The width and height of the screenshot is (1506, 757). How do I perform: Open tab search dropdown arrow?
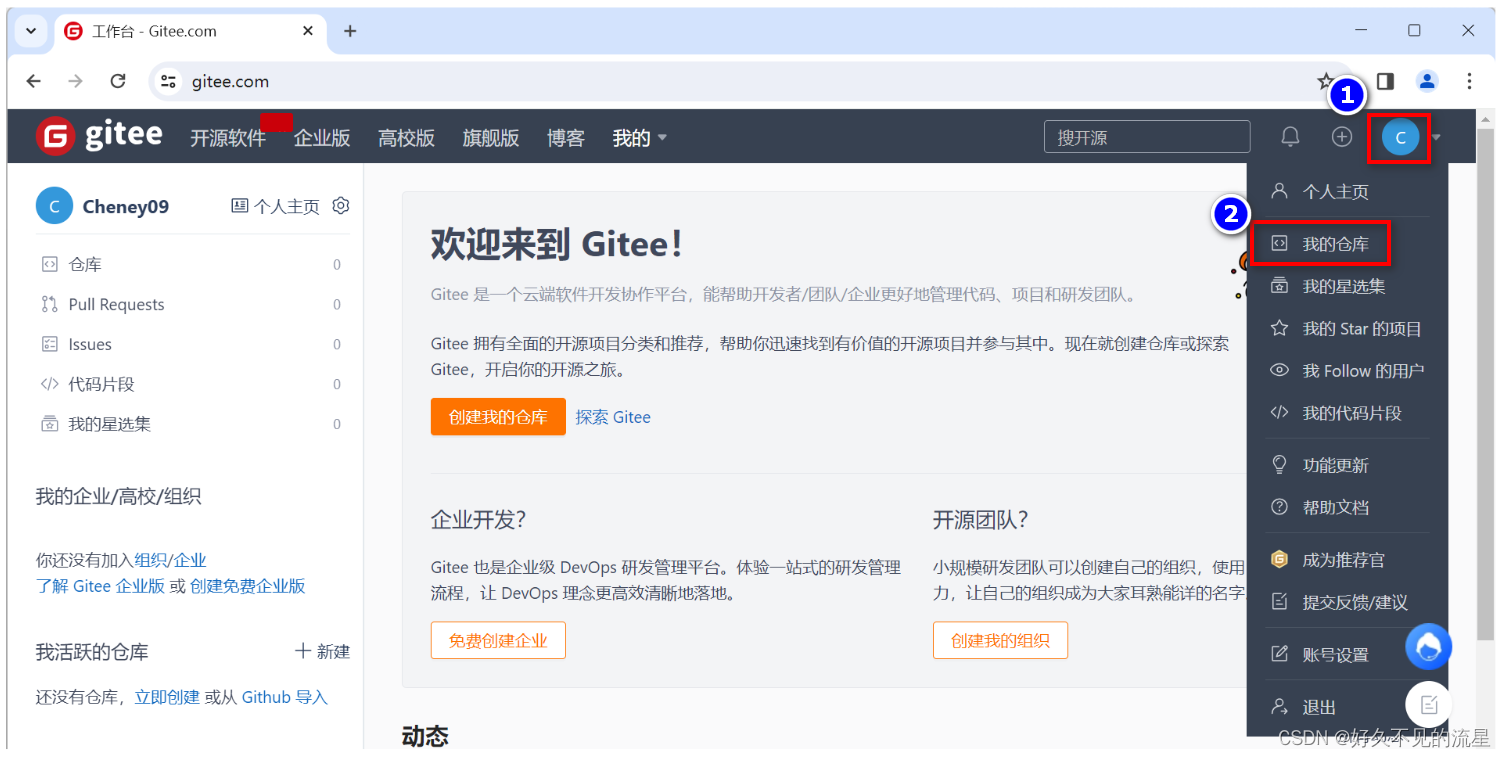tap(31, 31)
